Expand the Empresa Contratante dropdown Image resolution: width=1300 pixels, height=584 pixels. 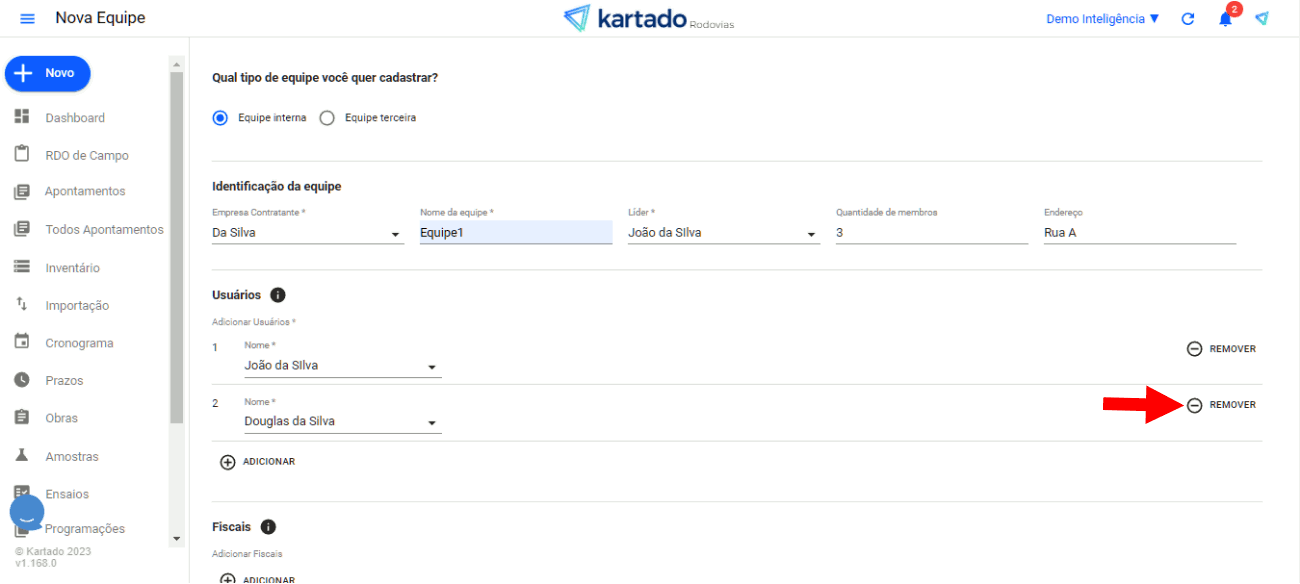[395, 235]
